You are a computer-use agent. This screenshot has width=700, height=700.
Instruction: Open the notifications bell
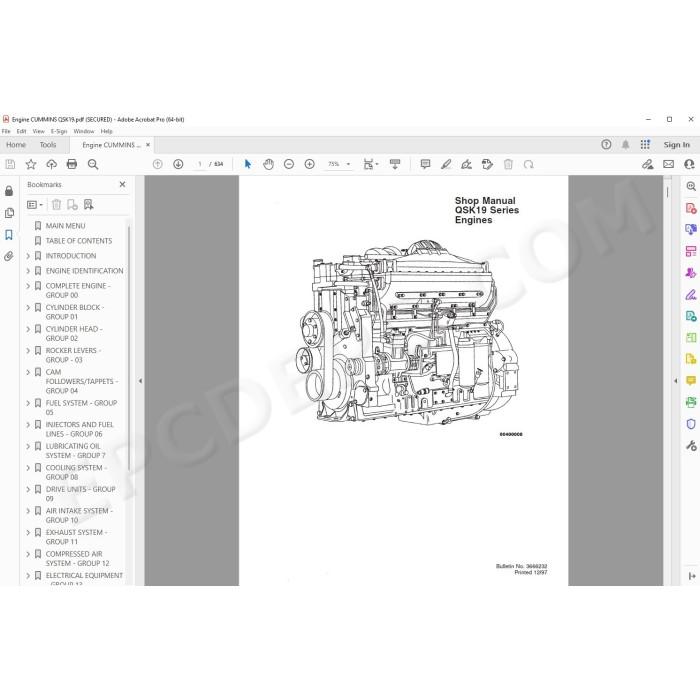(626, 145)
